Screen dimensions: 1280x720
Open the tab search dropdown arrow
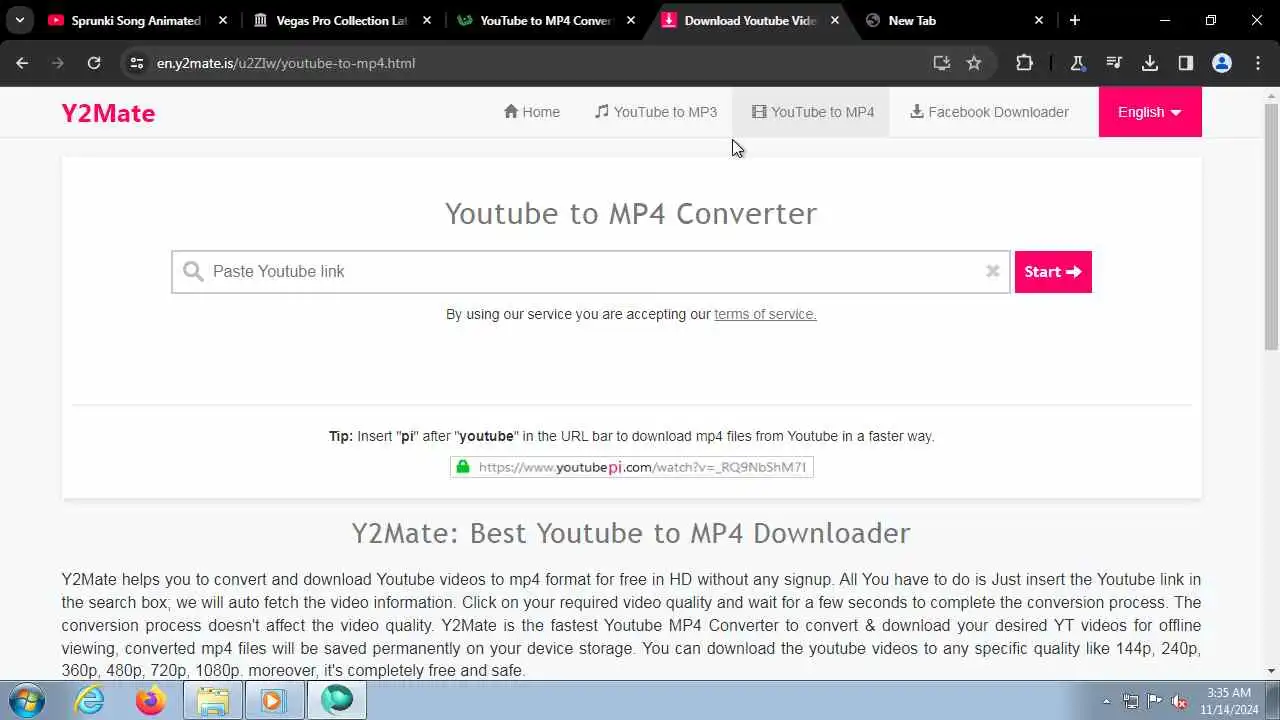pos(19,20)
